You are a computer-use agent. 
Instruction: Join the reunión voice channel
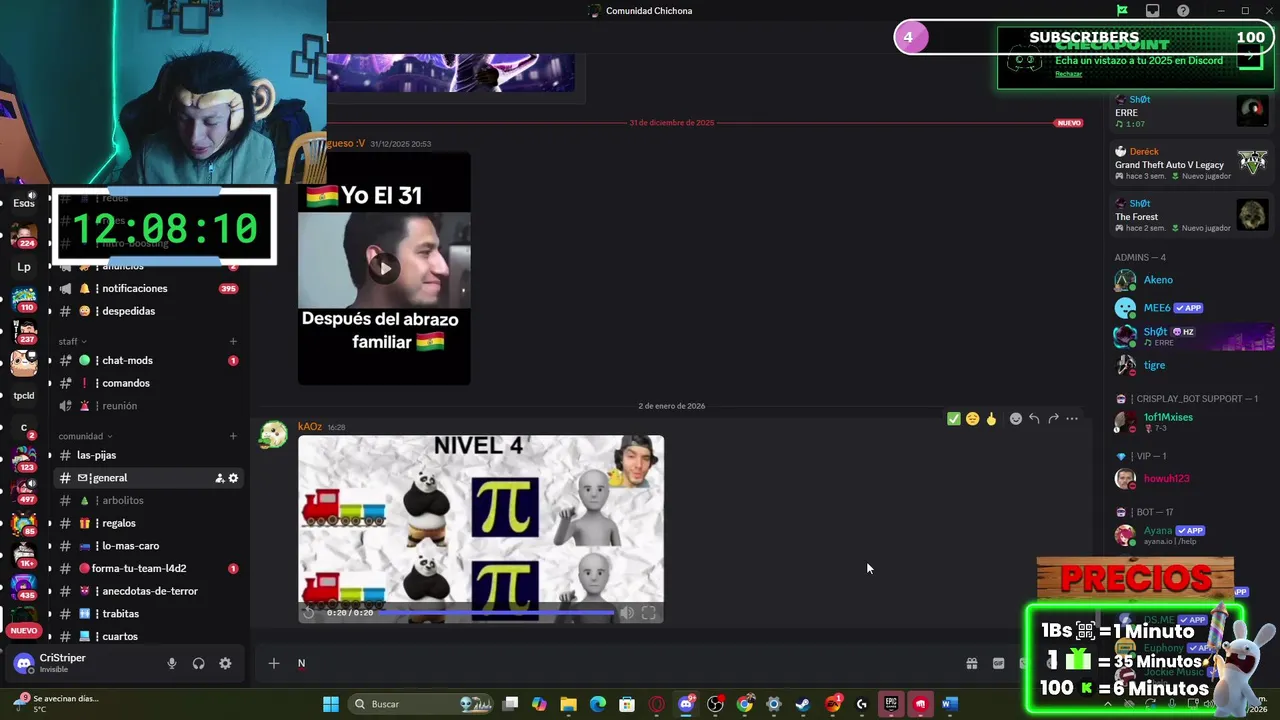(x=148, y=406)
